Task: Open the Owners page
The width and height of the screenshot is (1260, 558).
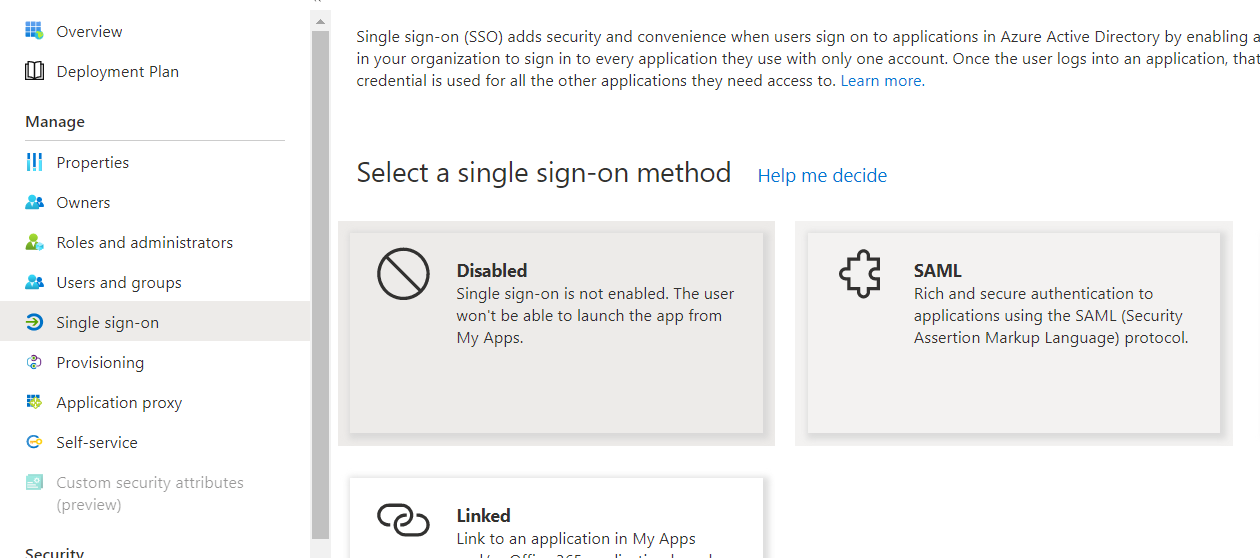Action: point(155,202)
